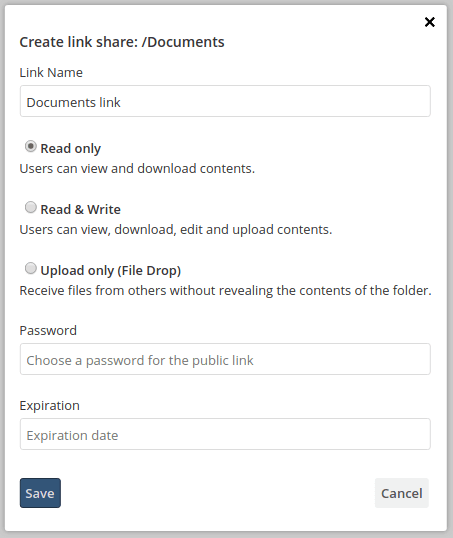Viewport: 453px width, 538px height.
Task: Select the Read only radio button
Action: [31, 147]
